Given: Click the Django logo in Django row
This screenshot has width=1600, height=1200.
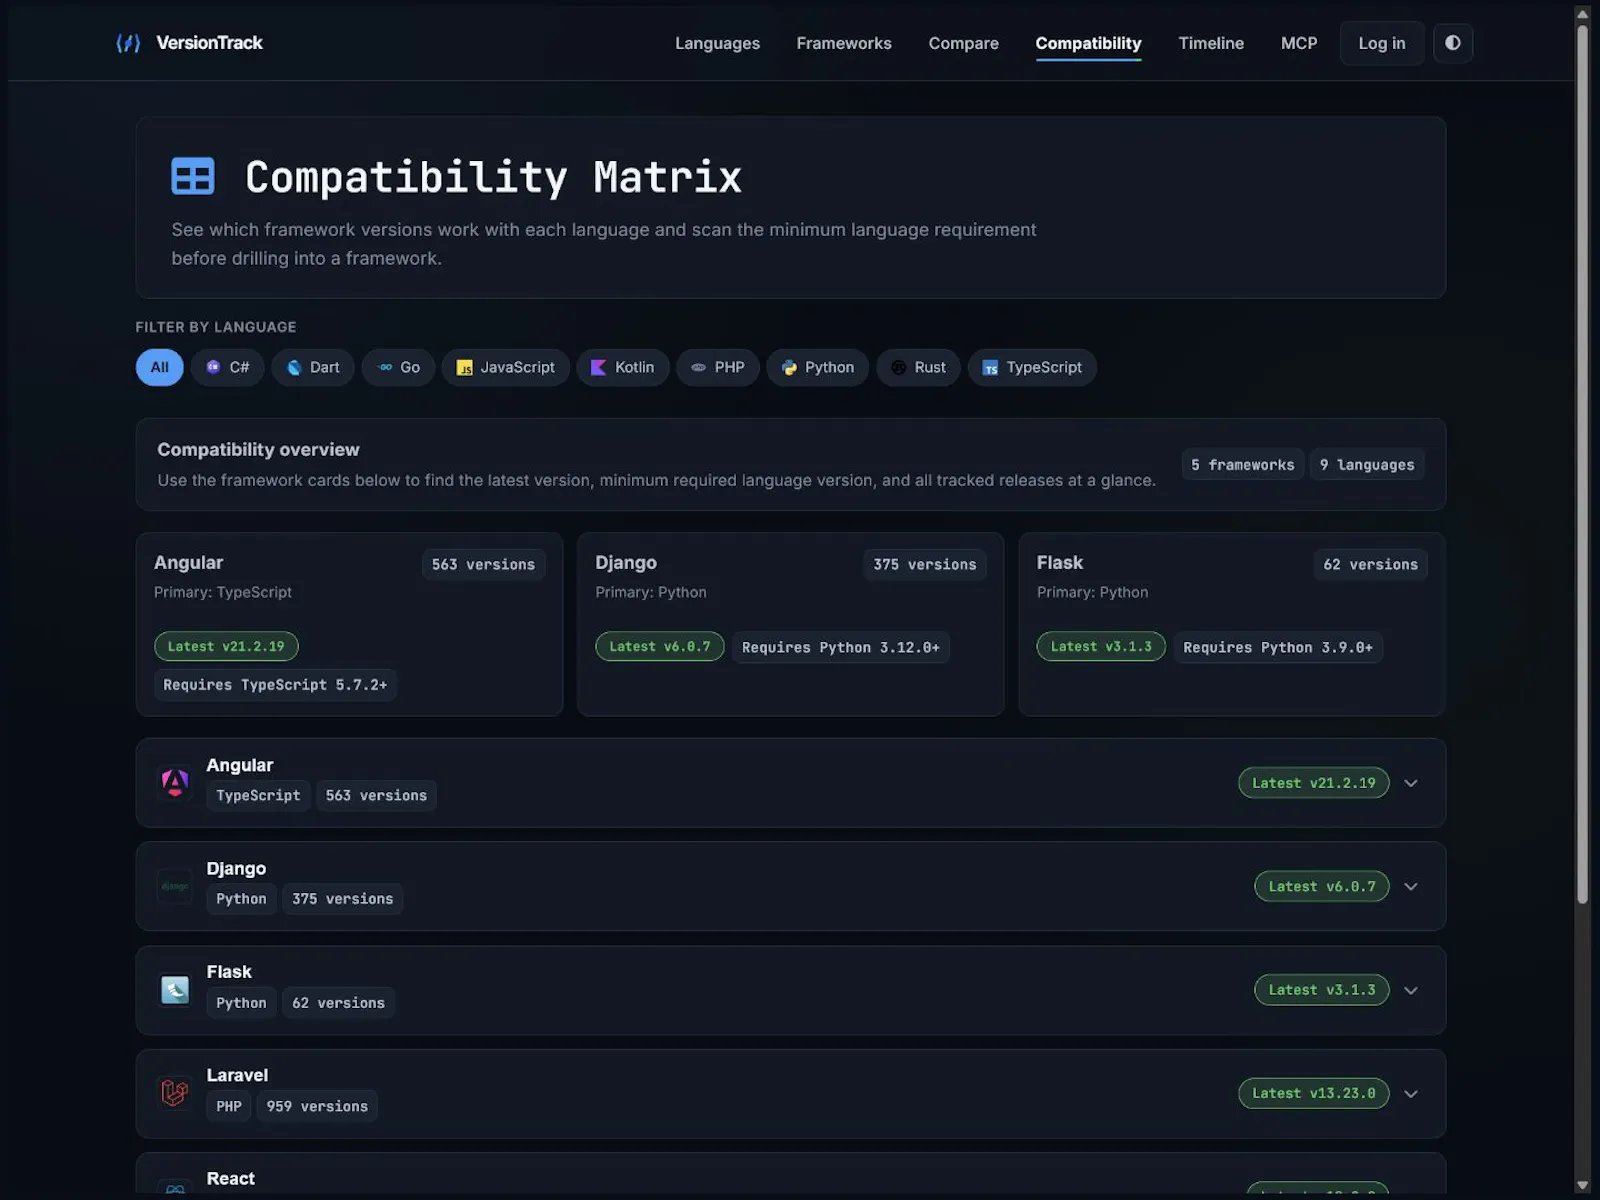Looking at the screenshot, I should pos(175,886).
